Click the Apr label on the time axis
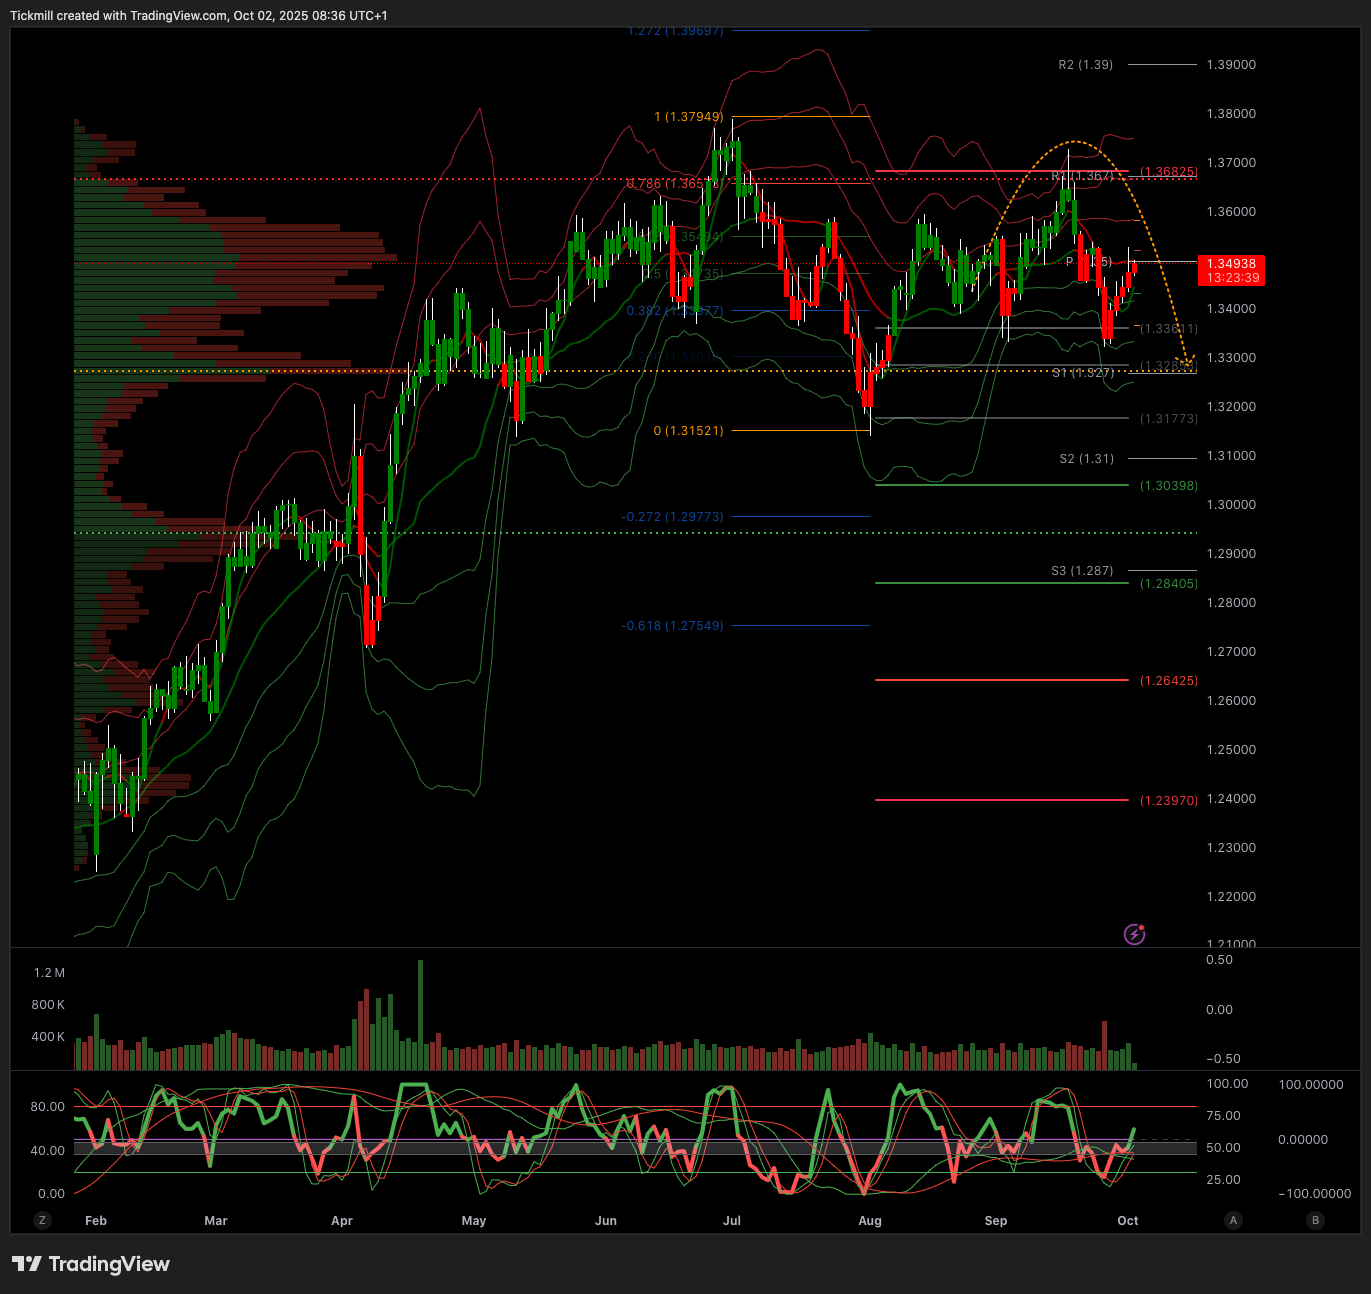This screenshot has height=1294, width=1371. (342, 1221)
